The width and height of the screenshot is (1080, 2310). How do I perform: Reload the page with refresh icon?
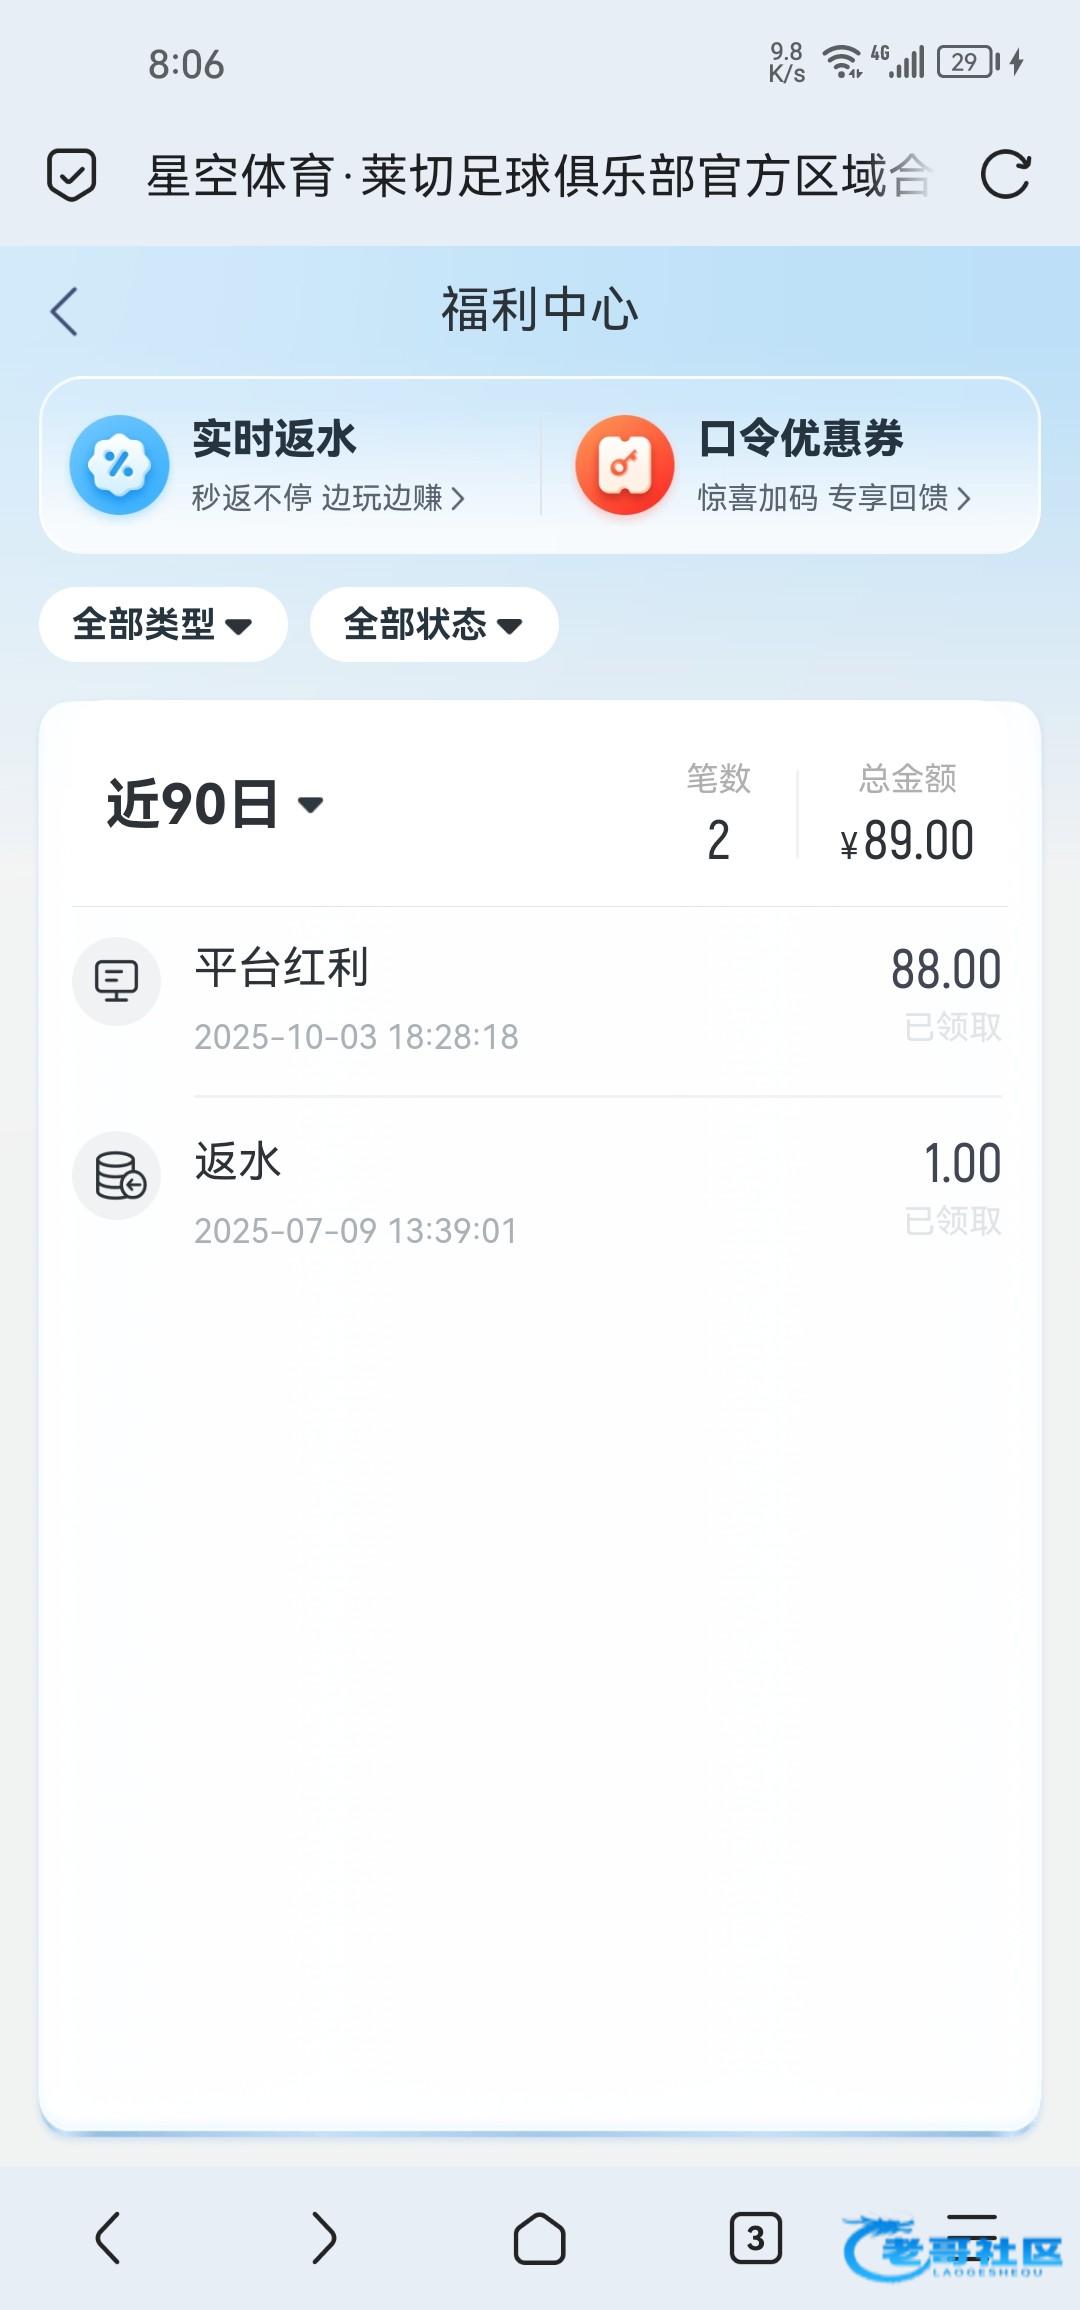click(1005, 175)
